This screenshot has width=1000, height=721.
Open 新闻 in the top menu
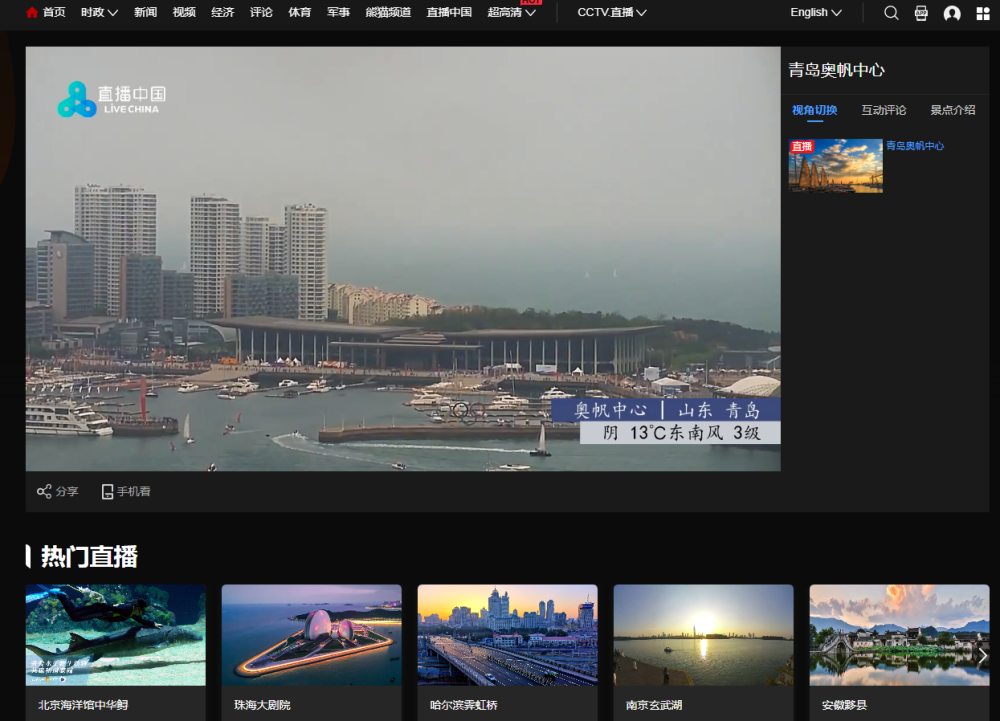145,12
